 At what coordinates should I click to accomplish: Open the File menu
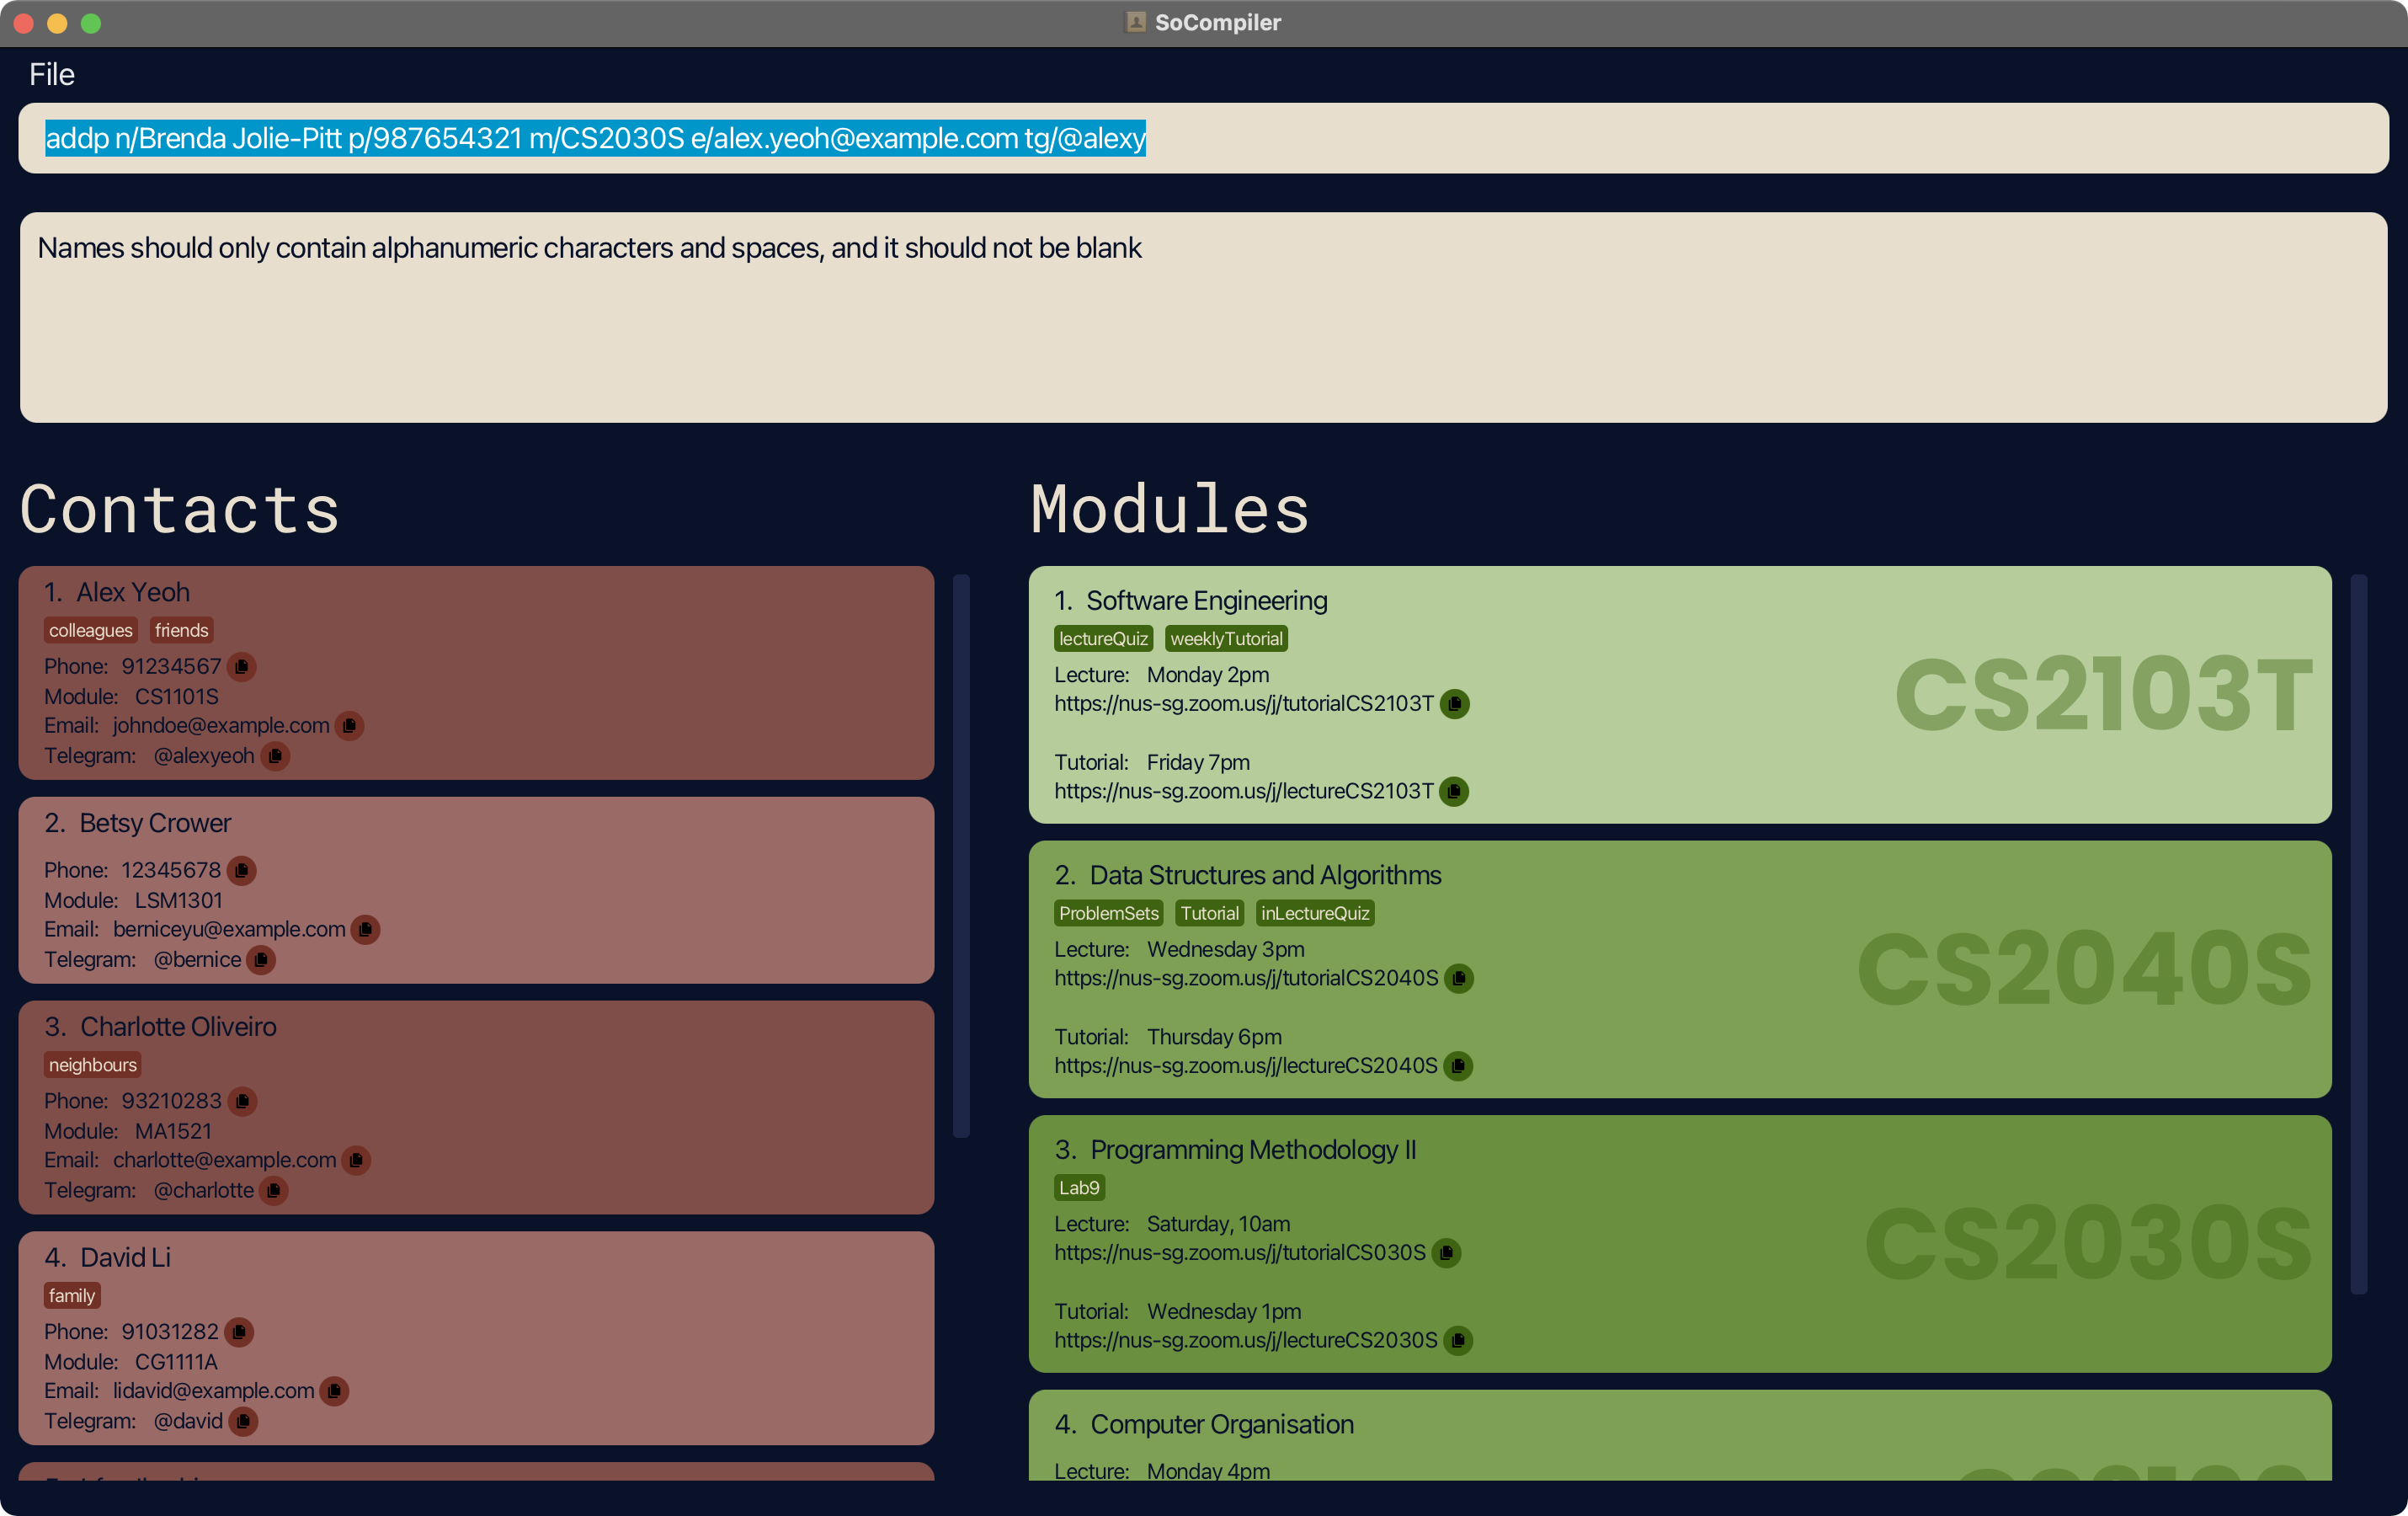(52, 75)
